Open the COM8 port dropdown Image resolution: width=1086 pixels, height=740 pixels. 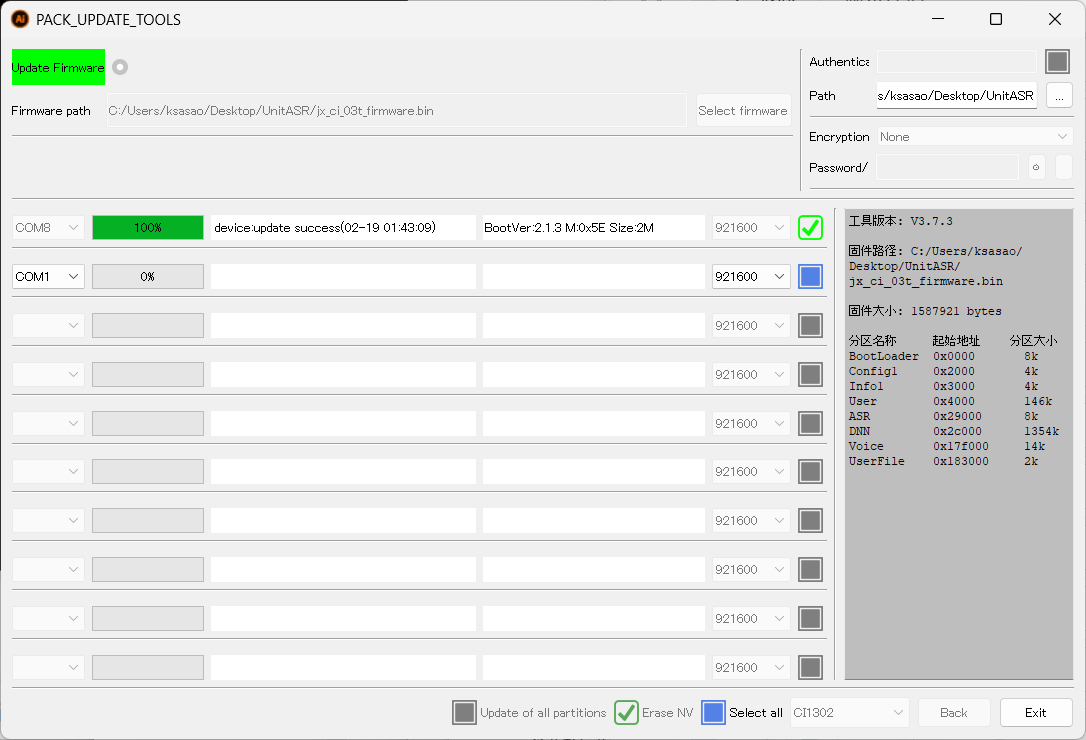click(48, 227)
